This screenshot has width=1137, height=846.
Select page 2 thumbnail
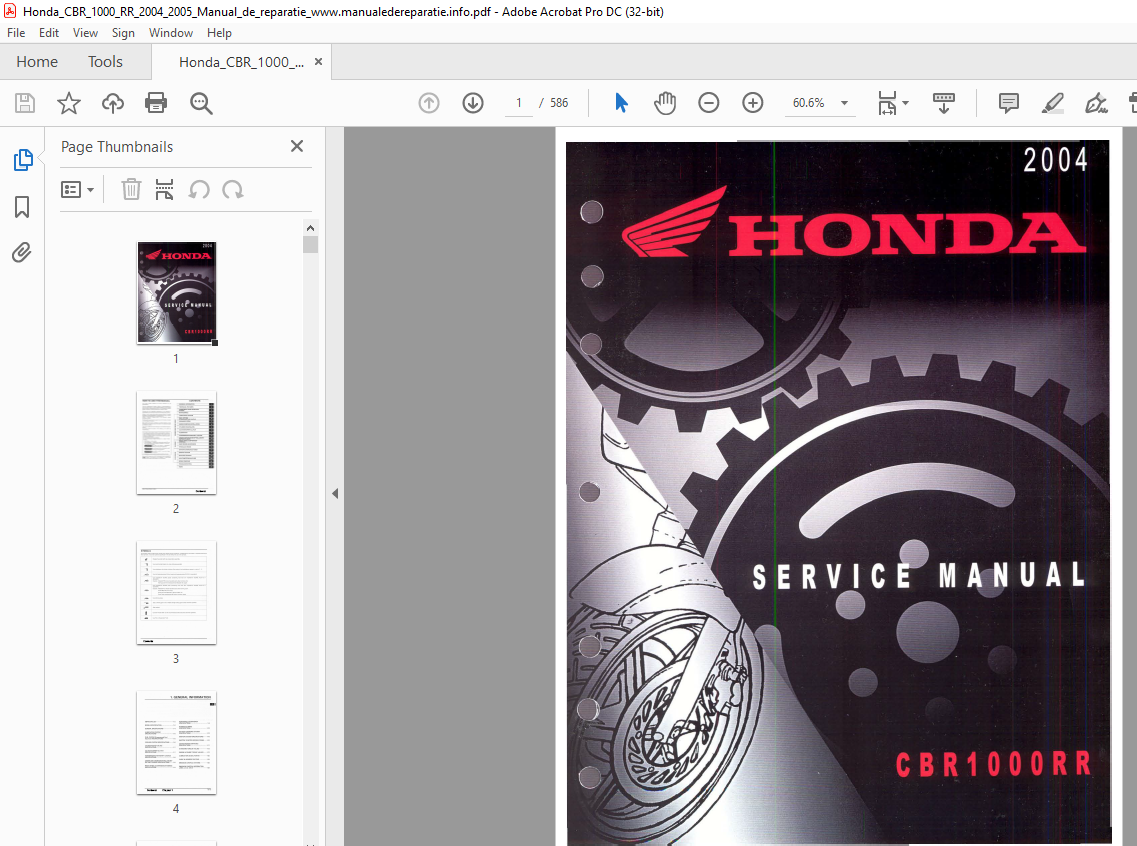(176, 443)
